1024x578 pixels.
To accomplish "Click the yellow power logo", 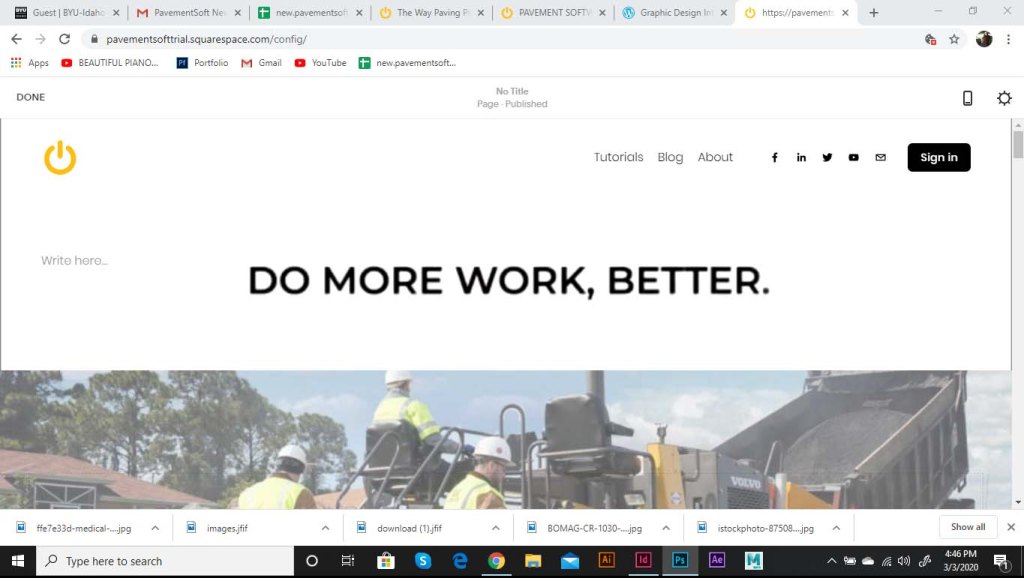I will pyautogui.click(x=60, y=158).
